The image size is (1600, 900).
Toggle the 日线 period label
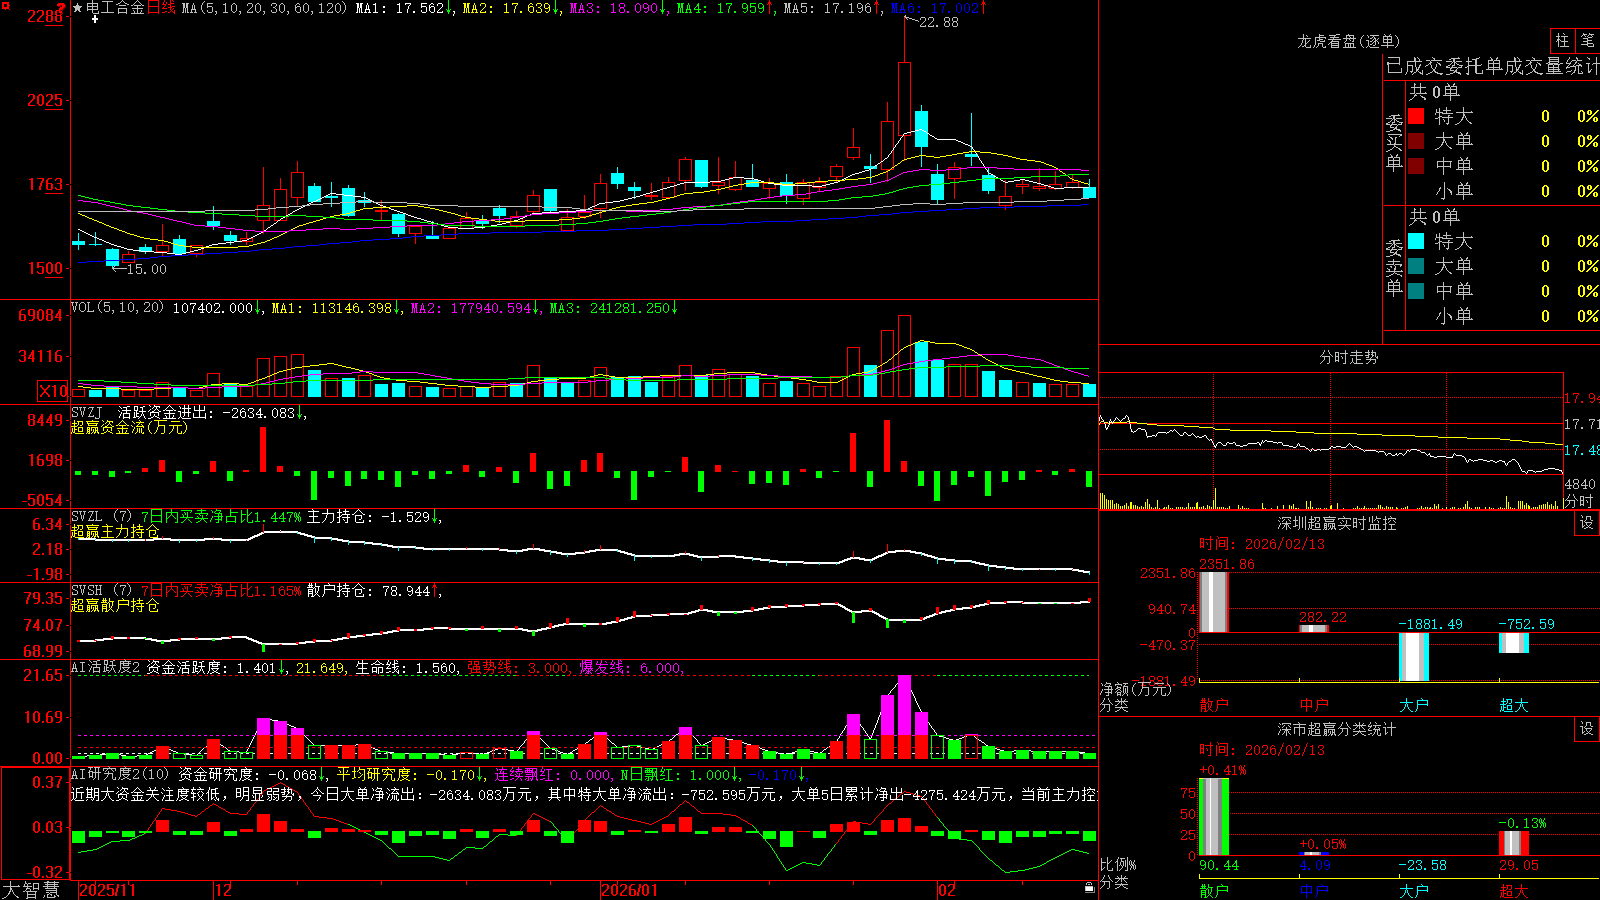[161, 8]
